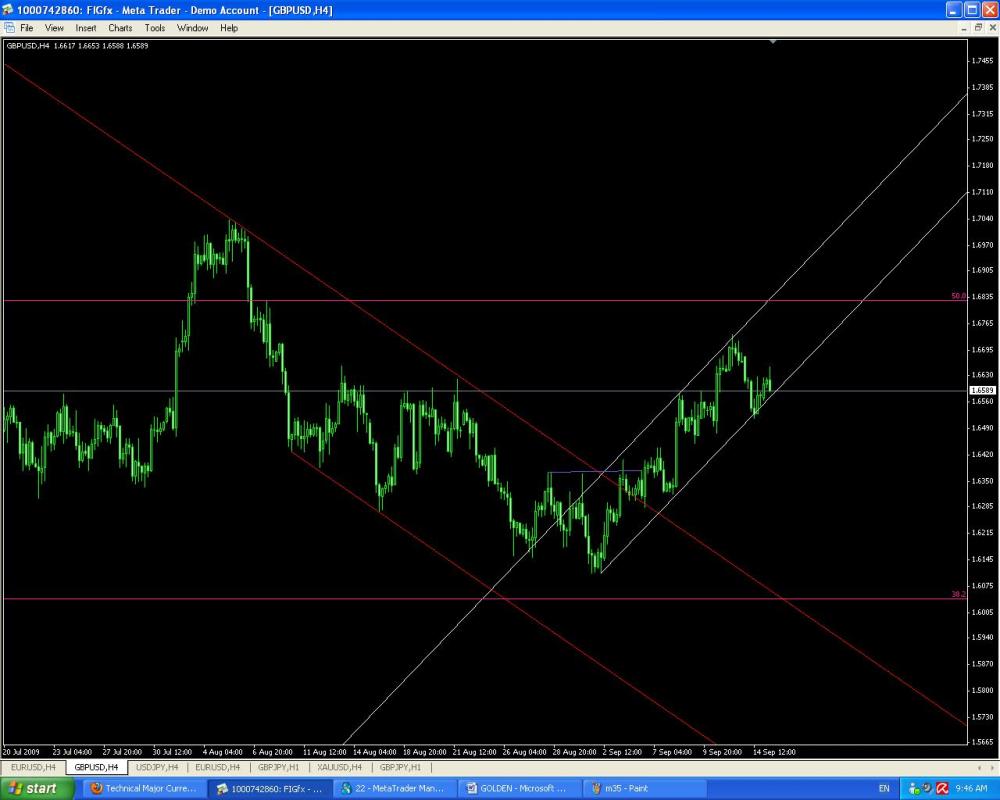The image size is (1000, 800).
Task: Minimize the MetaTrader main window
Action: (953, 10)
